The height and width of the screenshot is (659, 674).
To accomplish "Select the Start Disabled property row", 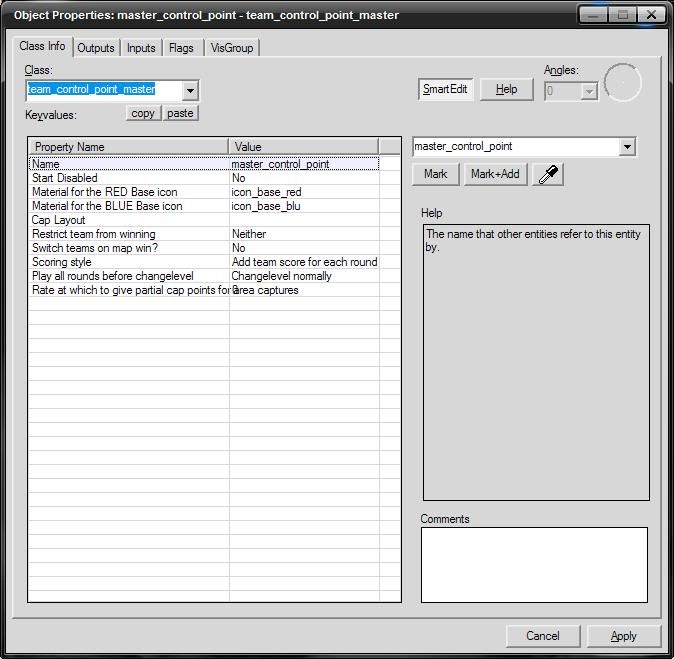I will click(x=130, y=178).
